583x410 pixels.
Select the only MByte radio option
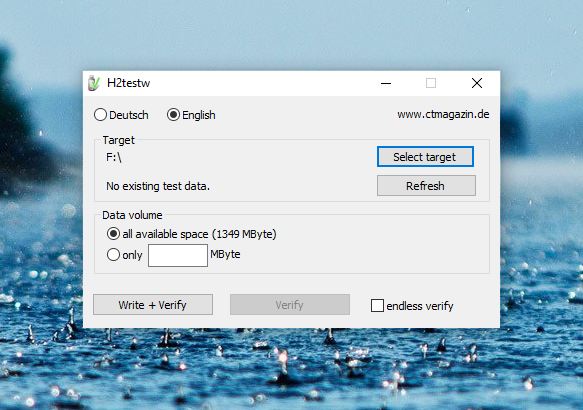pyautogui.click(x=113, y=255)
